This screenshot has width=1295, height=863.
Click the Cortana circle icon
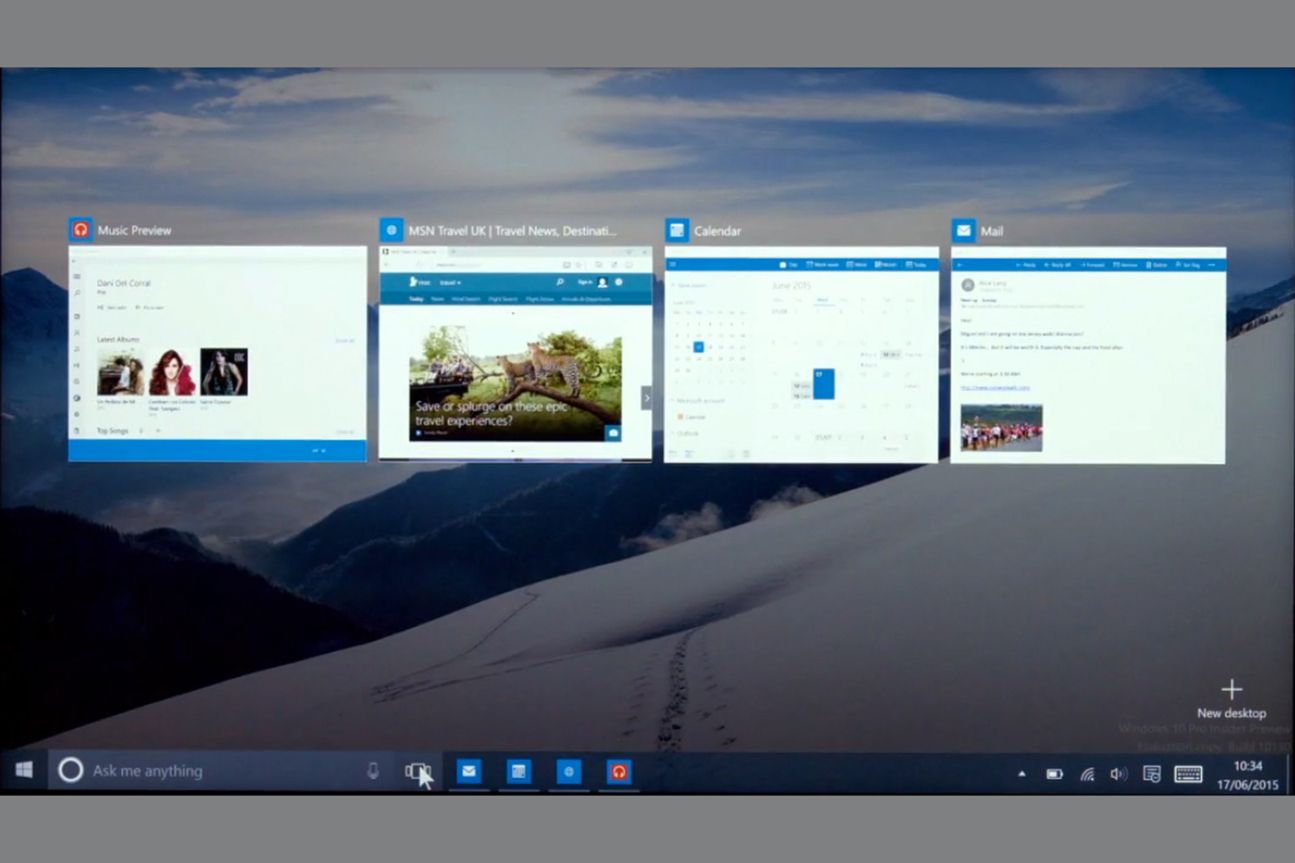(x=70, y=771)
